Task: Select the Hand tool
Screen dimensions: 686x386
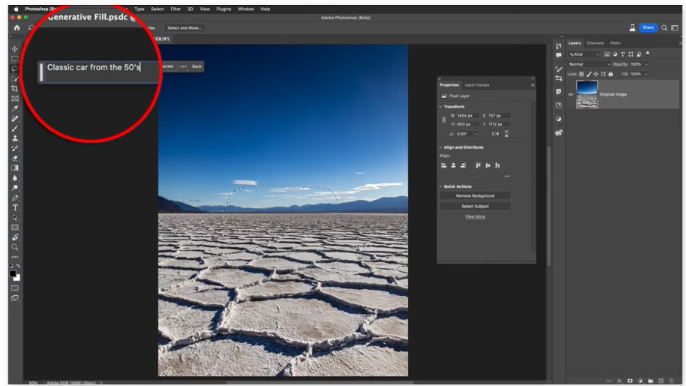Action: coord(15,237)
